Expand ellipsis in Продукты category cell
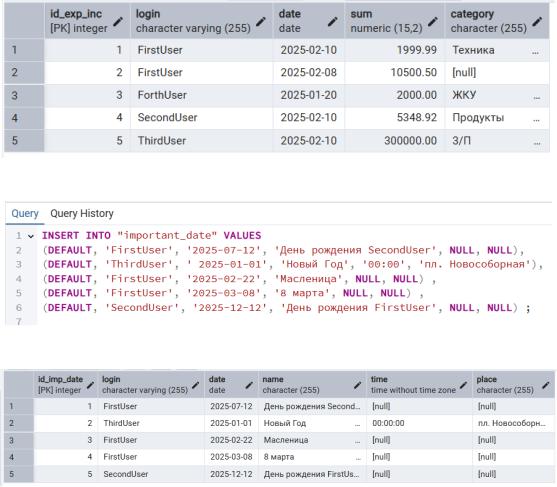The height and width of the screenshot is (487, 557). (x=536, y=120)
